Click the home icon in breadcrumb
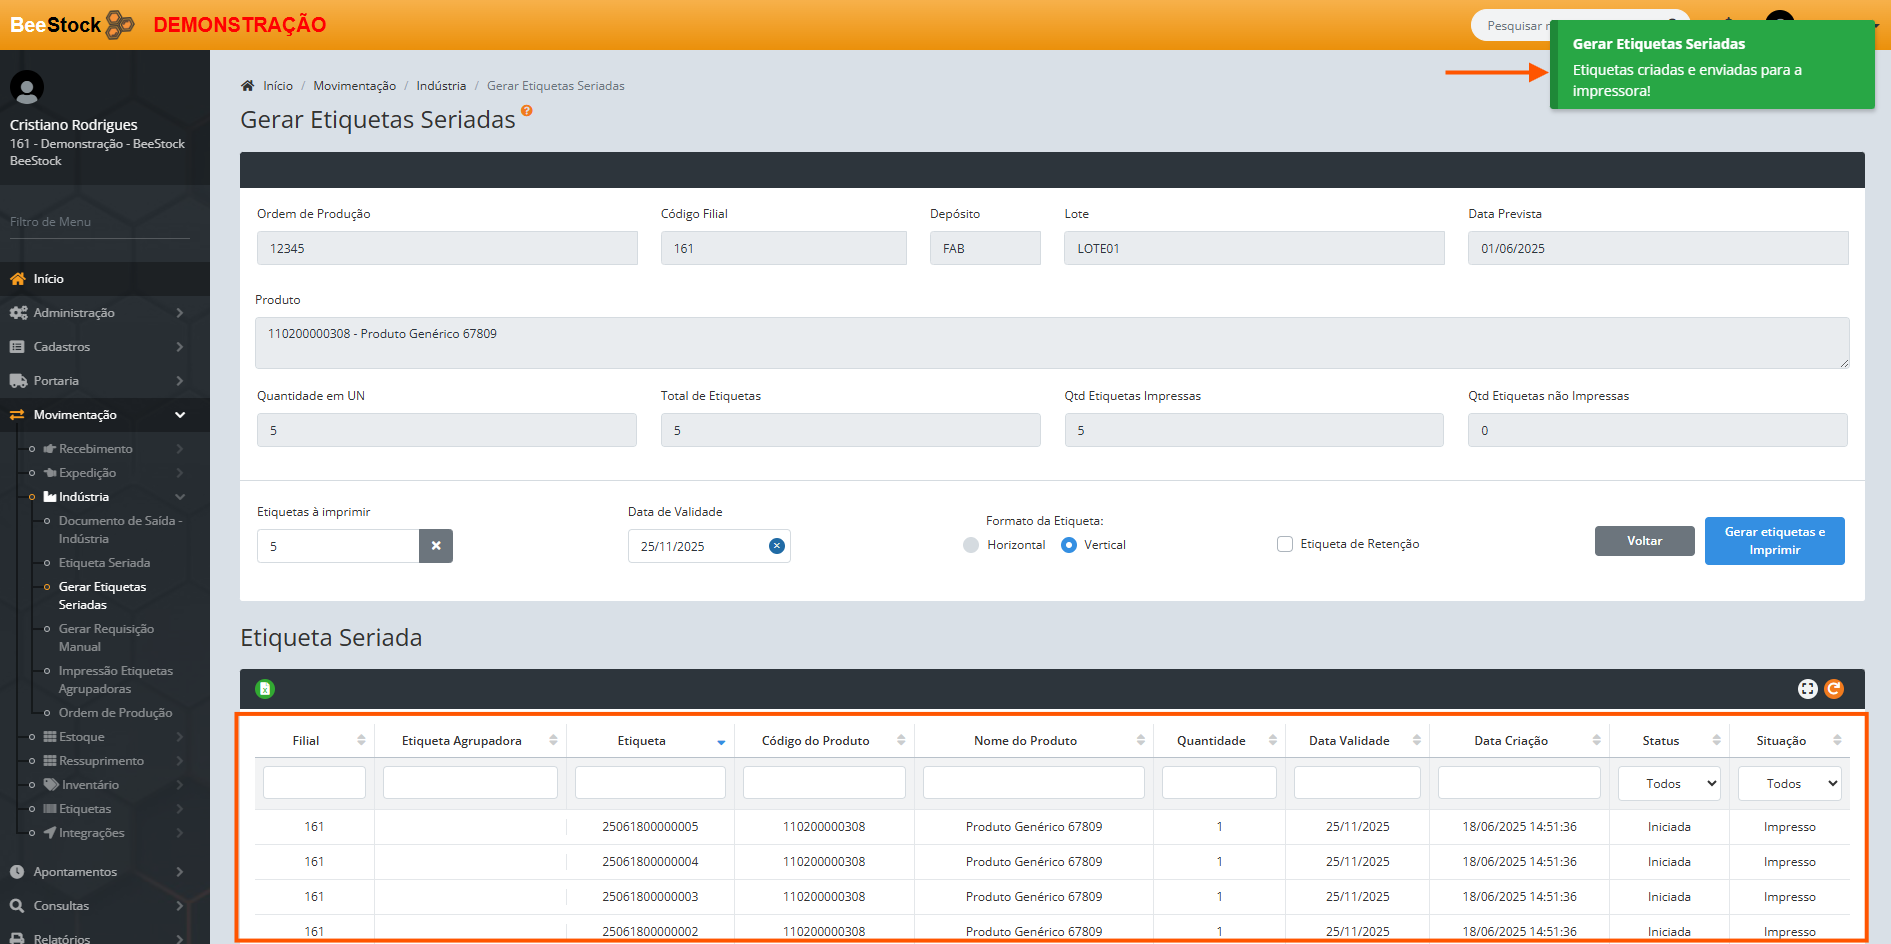Image resolution: width=1891 pixels, height=944 pixels. click(248, 86)
